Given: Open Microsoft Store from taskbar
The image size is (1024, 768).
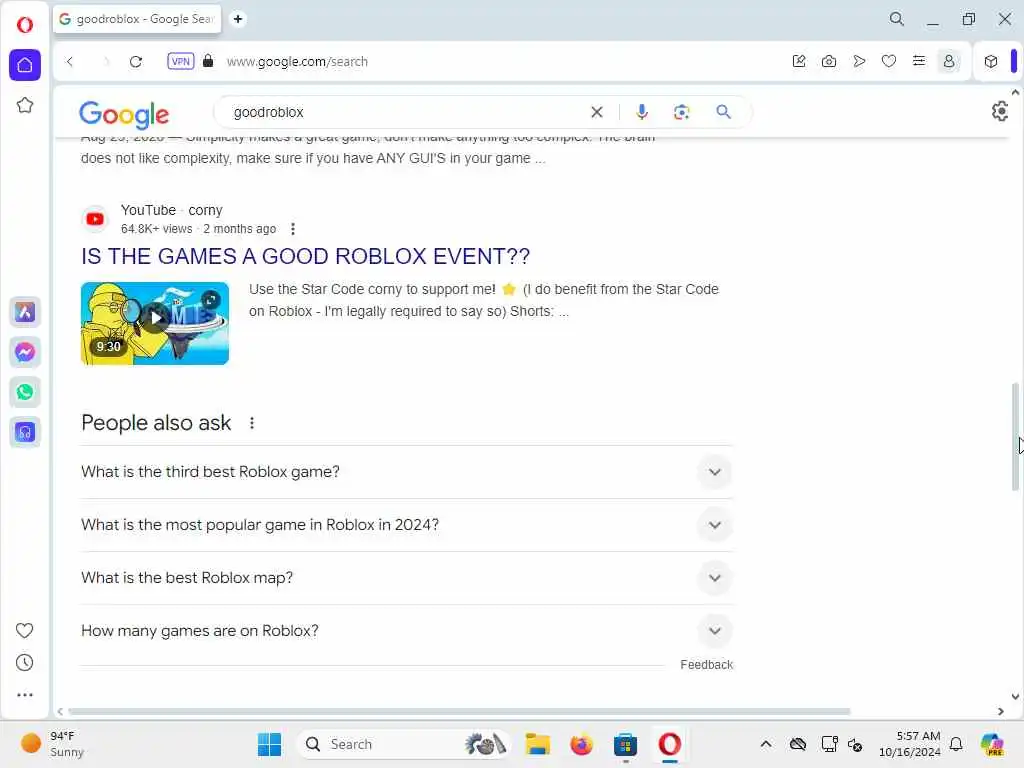Looking at the screenshot, I should 625,744.
